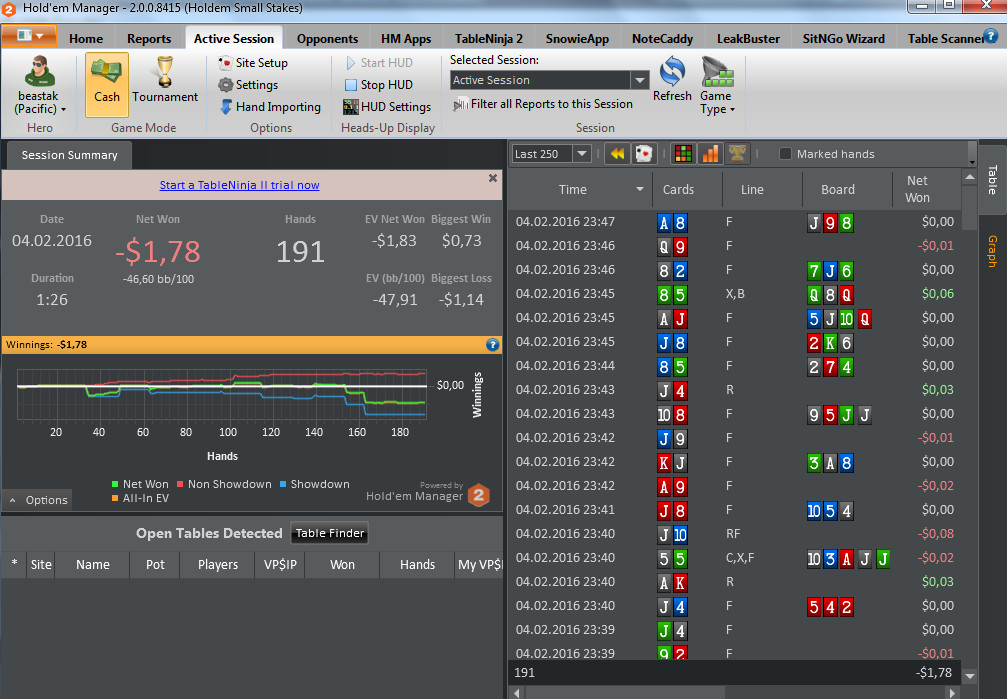Click the Start HUD button
Image resolution: width=1007 pixels, height=699 pixels.
coord(379,63)
